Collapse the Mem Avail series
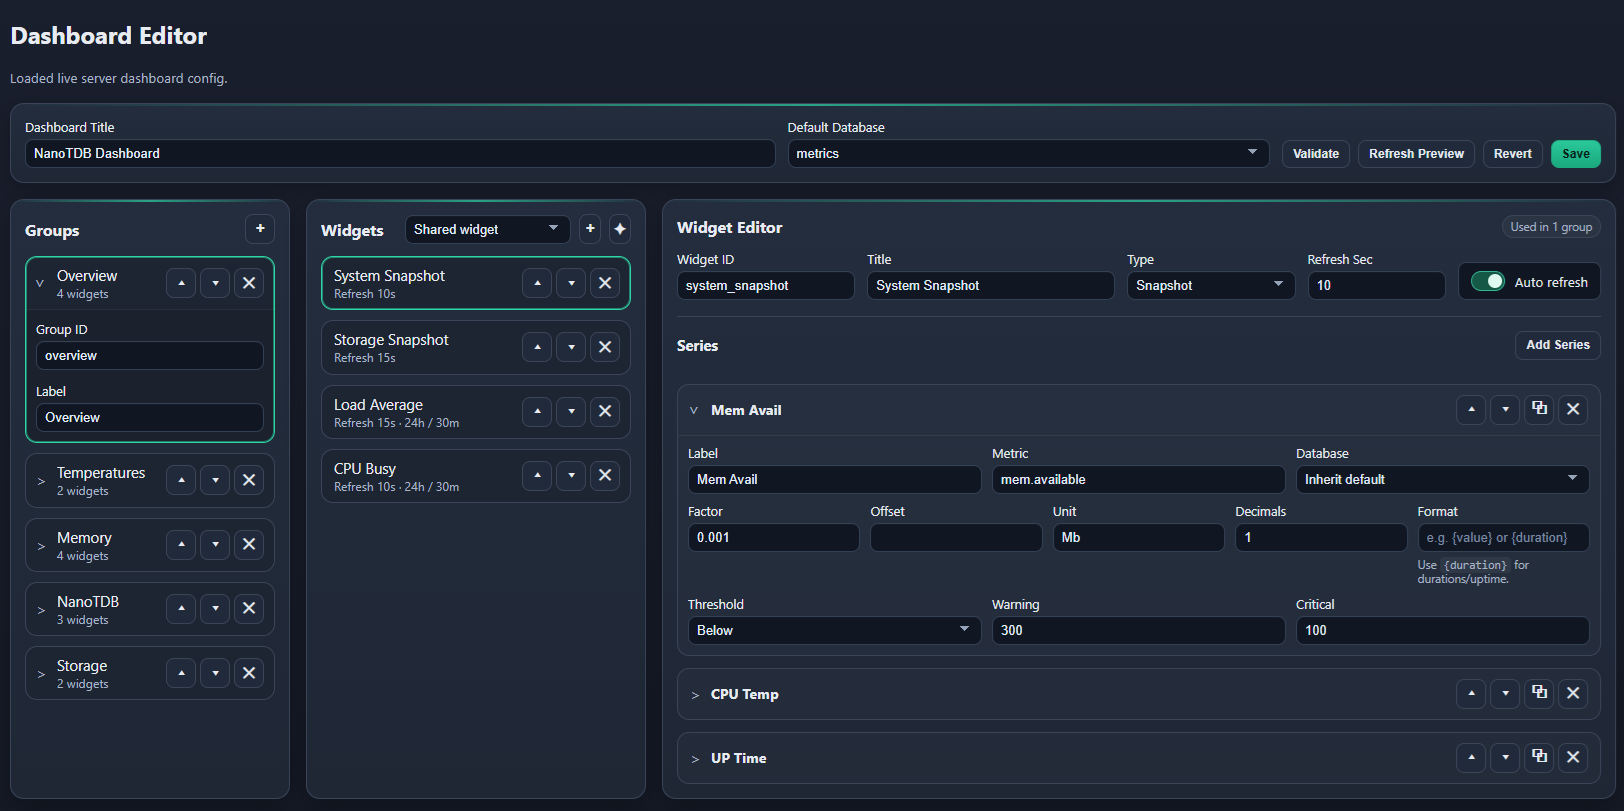 pyautogui.click(x=694, y=410)
